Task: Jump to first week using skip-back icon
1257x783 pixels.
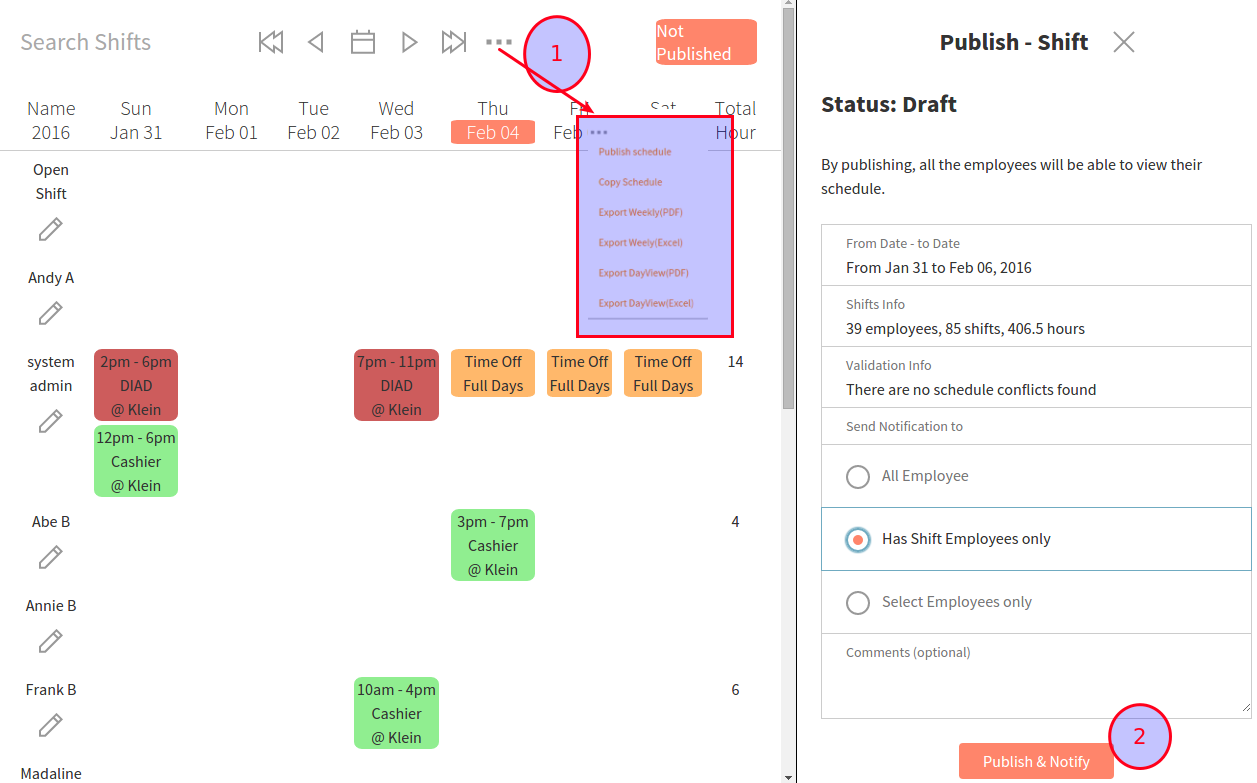Action: [270, 42]
